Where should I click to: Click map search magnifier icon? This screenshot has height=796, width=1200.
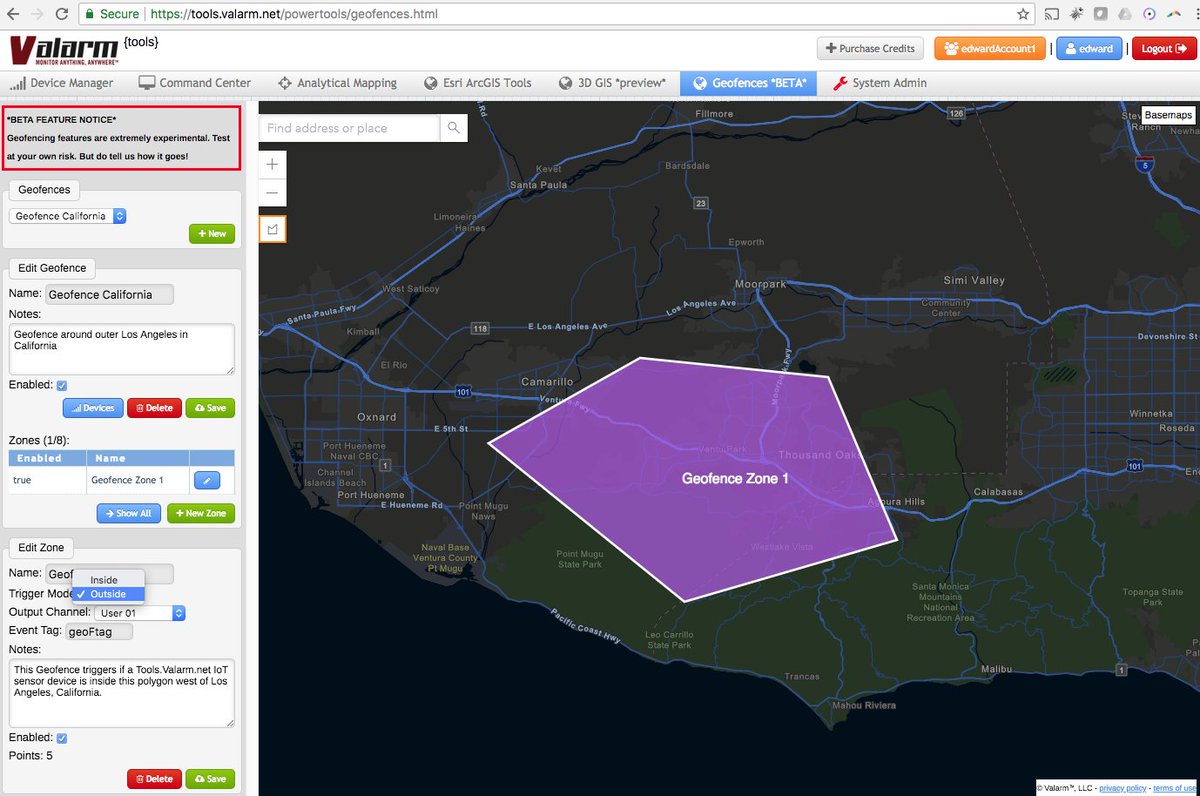(x=453, y=128)
